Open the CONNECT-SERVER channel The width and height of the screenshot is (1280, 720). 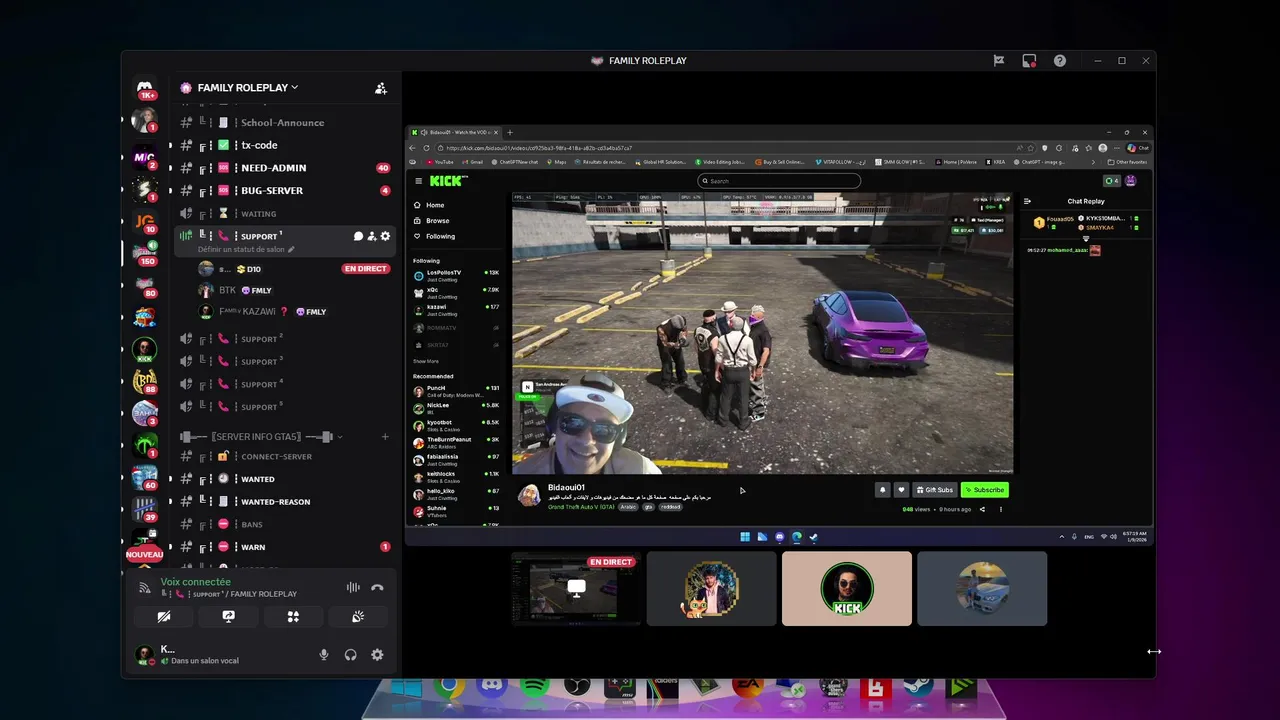pyautogui.click(x=284, y=456)
